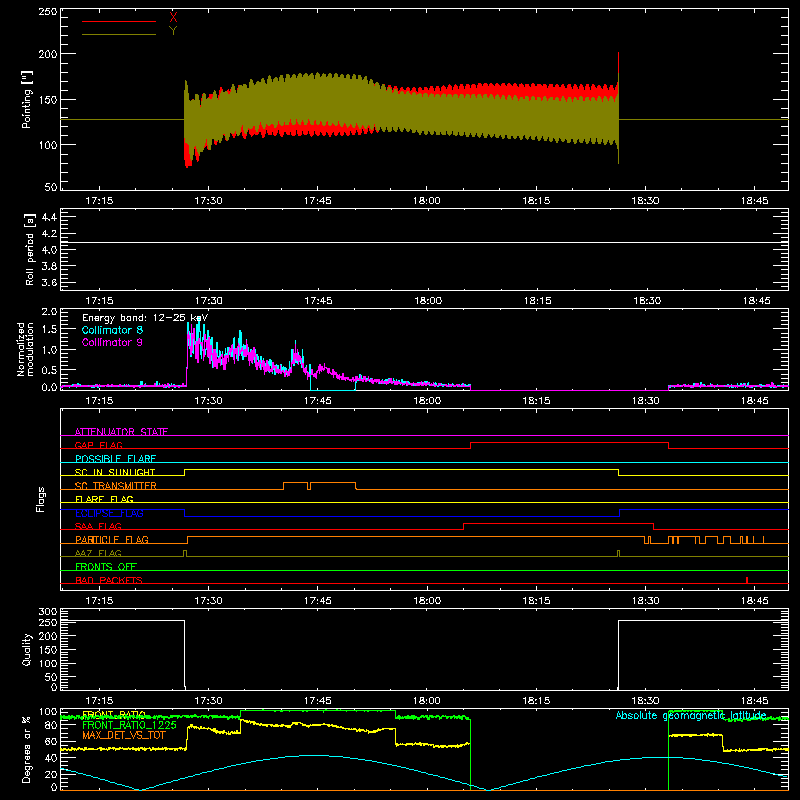Click the Absolute geomagnetic latitude label
Screen dimensions: 800x800
coord(691,715)
